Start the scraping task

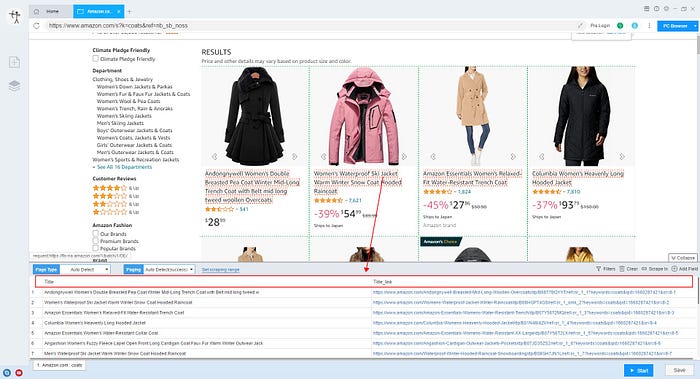[x=638, y=370]
